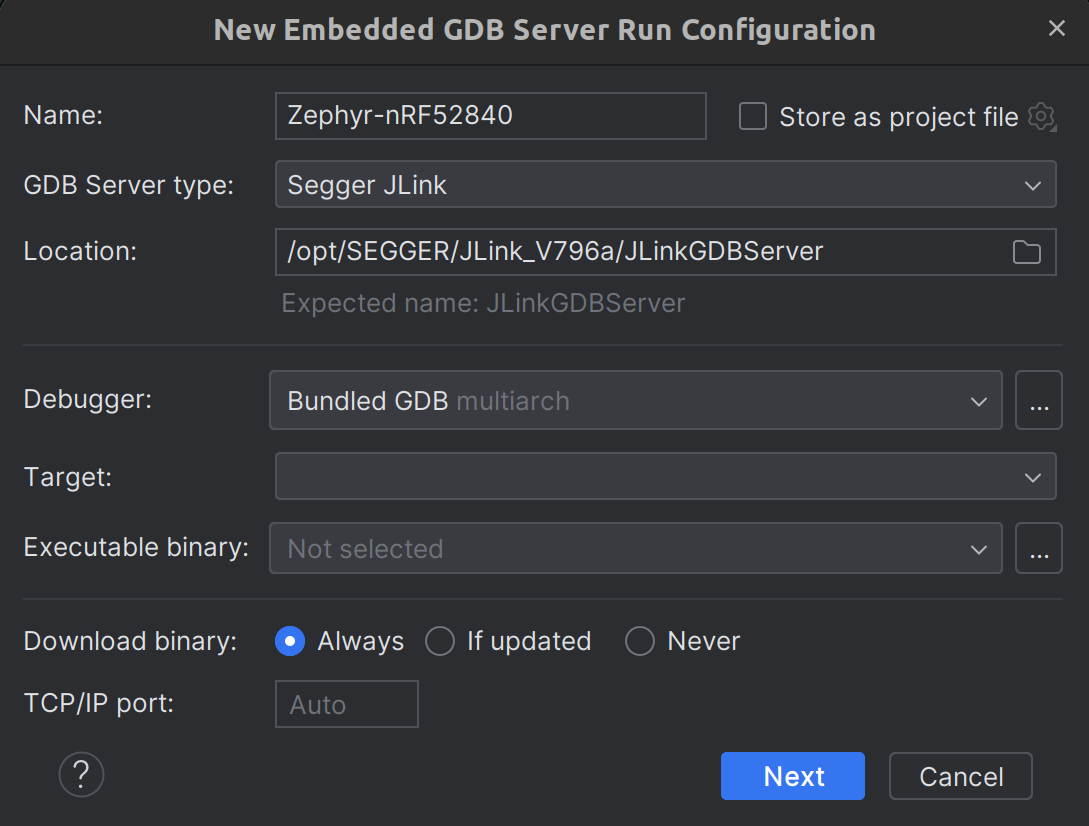Enable Store as project file checkbox

[753, 117]
